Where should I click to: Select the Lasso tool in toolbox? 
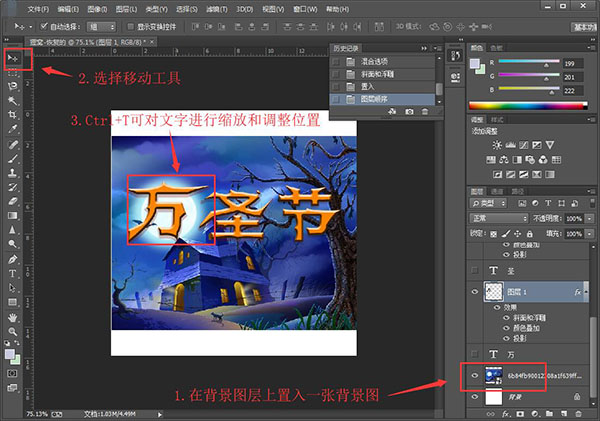13,86
